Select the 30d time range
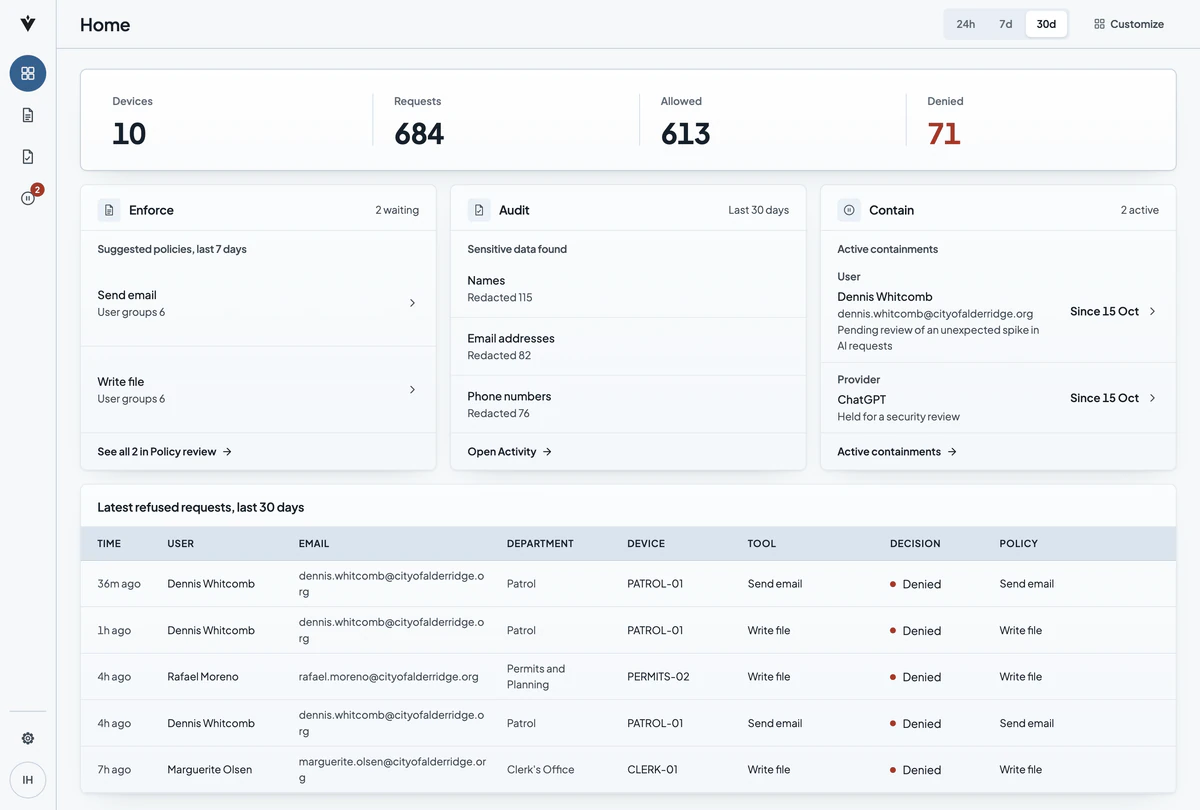The image size is (1200, 810). click(1046, 24)
